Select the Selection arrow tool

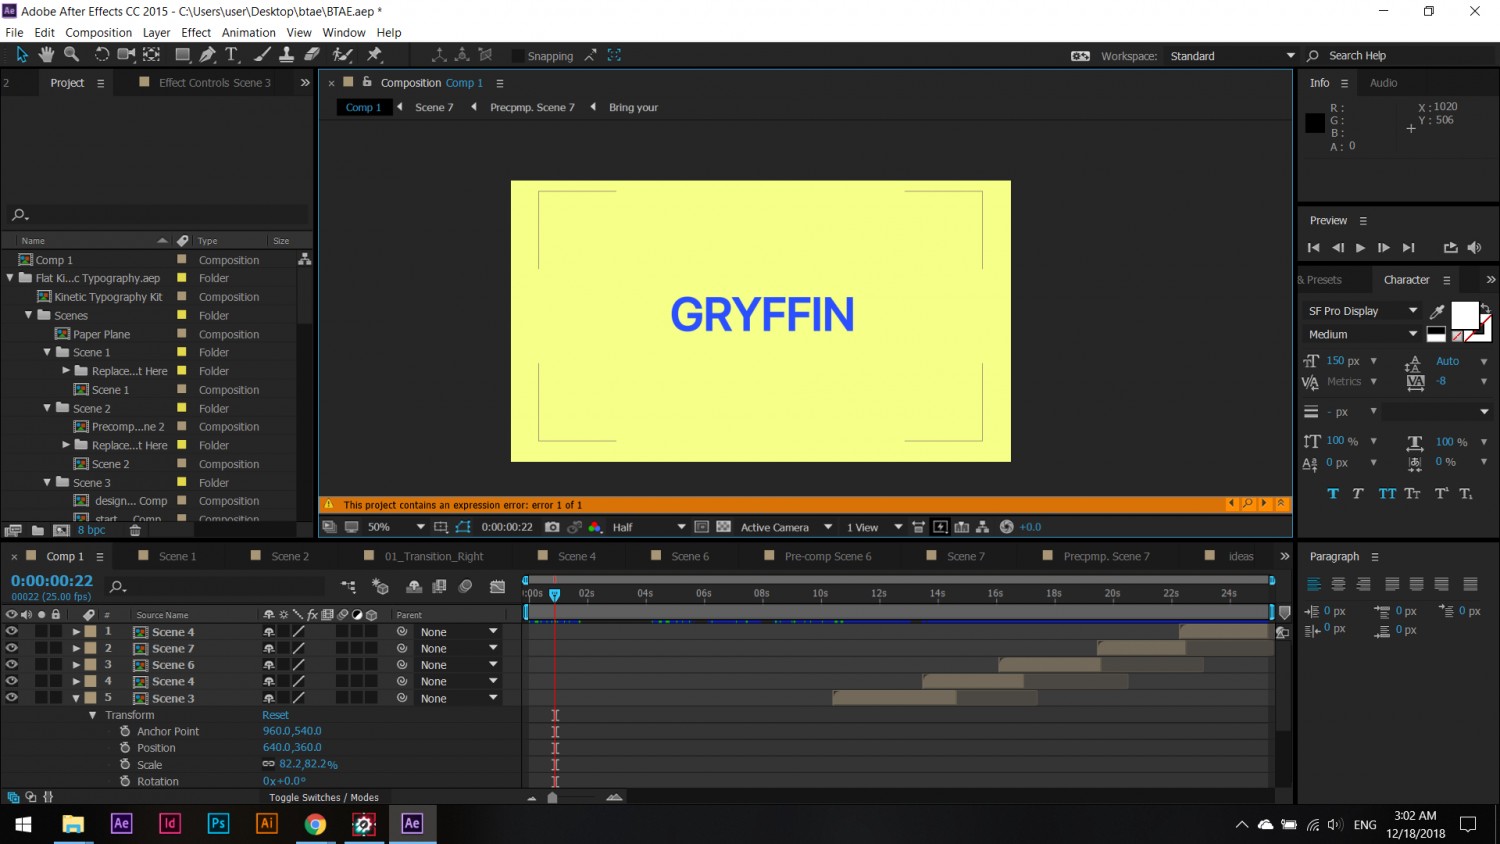tap(22, 55)
